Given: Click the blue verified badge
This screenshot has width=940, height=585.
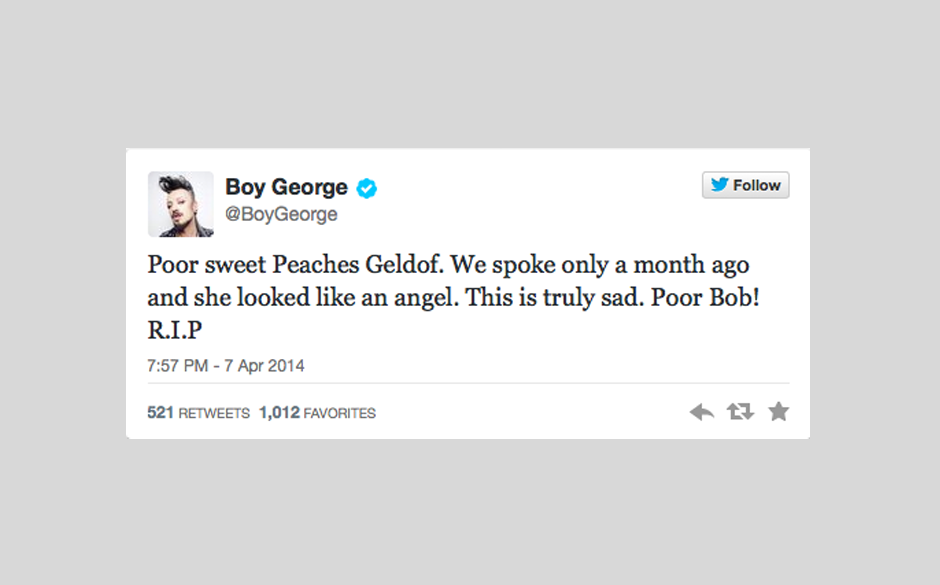Looking at the screenshot, I should 367,188.
